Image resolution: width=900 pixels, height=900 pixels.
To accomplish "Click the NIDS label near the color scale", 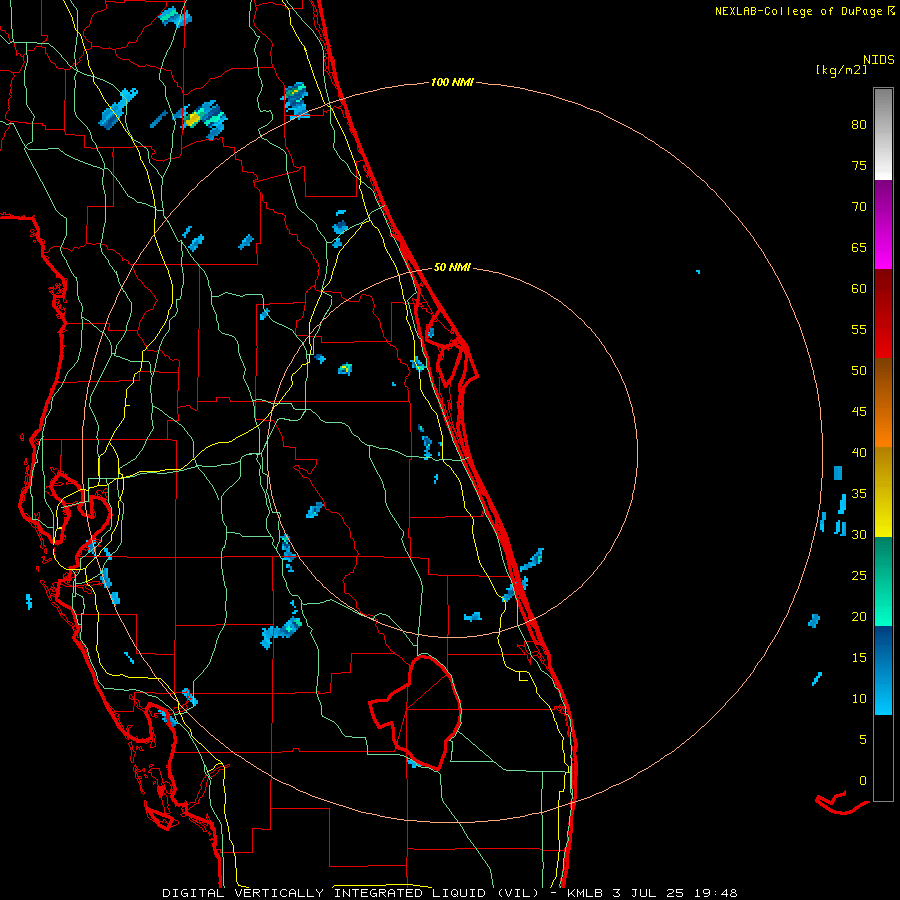I will click(879, 60).
